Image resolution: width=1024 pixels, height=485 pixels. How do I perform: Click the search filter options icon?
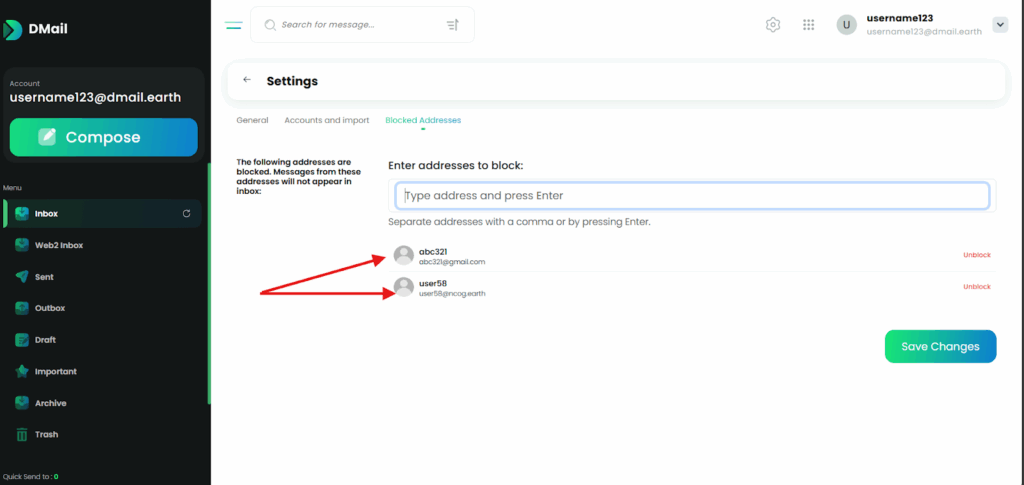pos(452,25)
